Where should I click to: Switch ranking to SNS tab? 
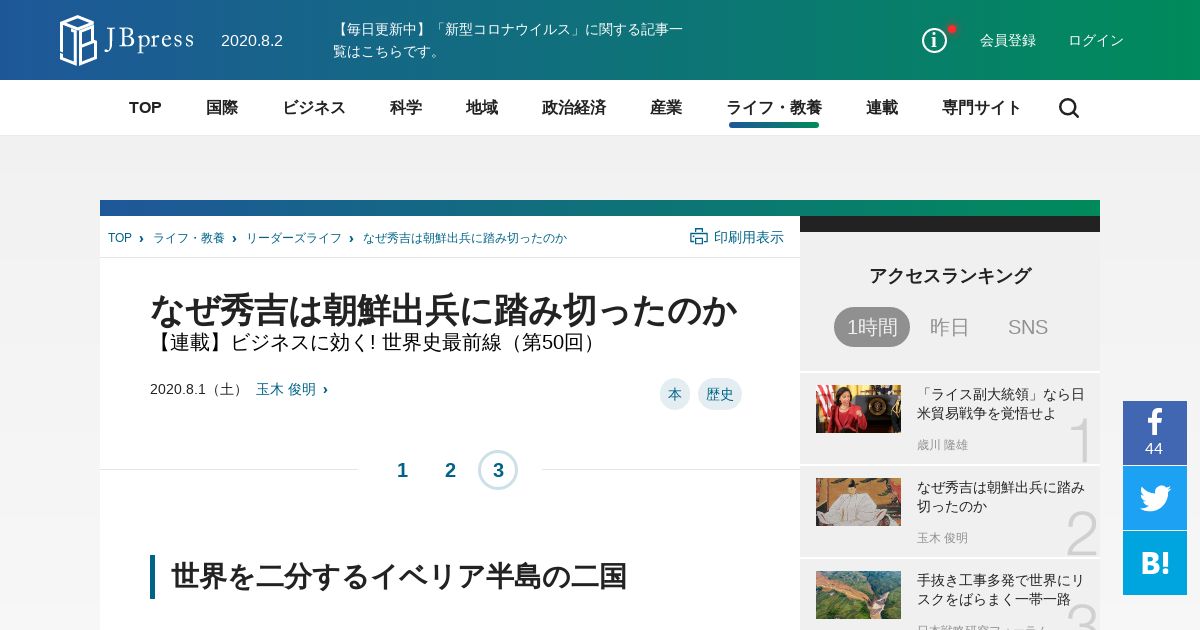(1028, 327)
